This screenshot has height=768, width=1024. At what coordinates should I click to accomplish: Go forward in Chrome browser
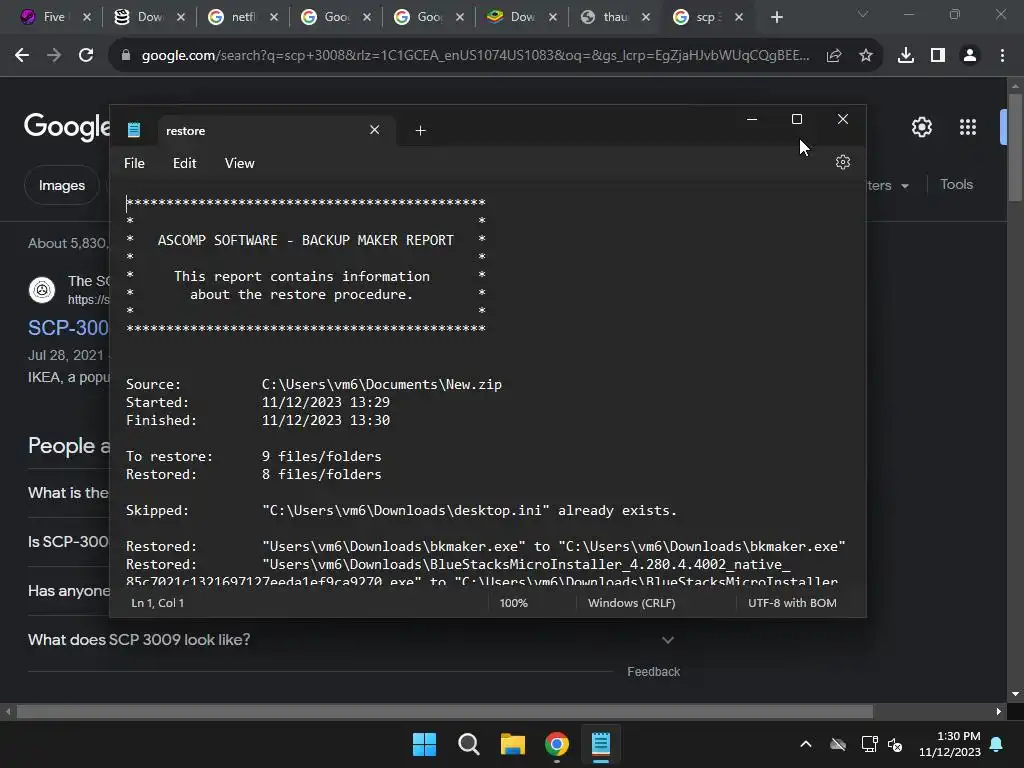pos(54,56)
